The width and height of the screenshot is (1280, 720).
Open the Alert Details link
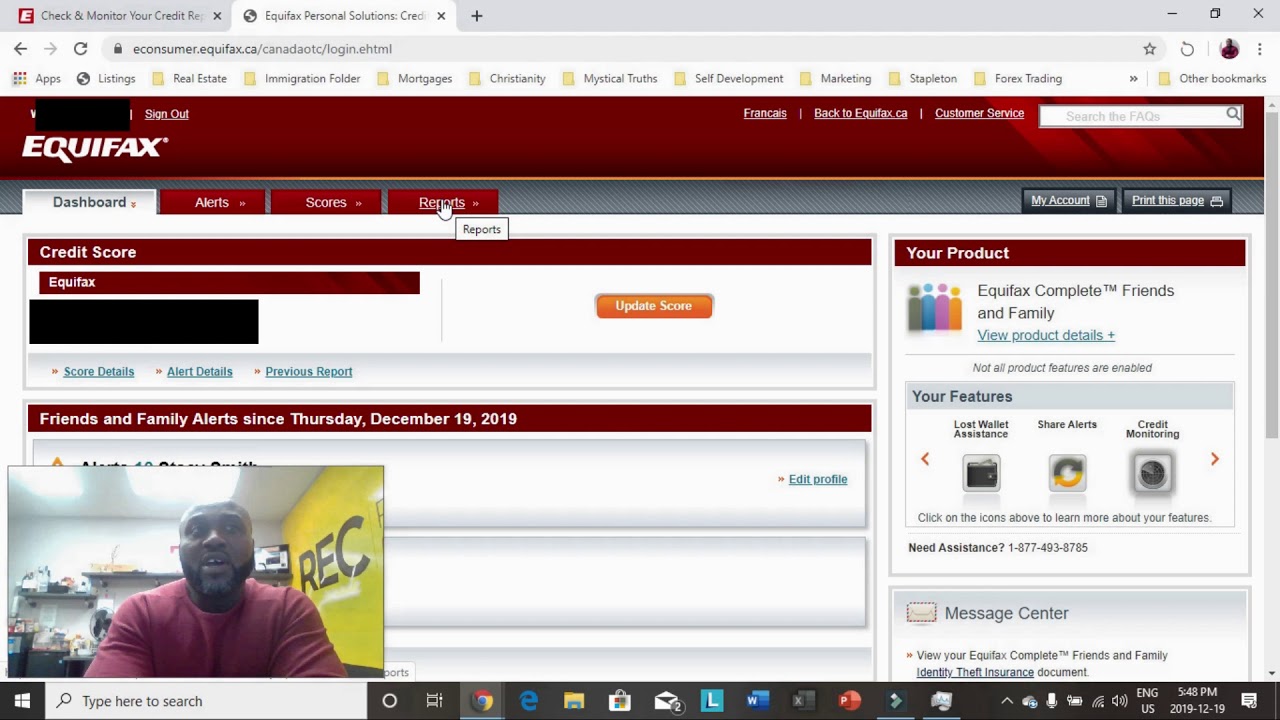pos(199,371)
